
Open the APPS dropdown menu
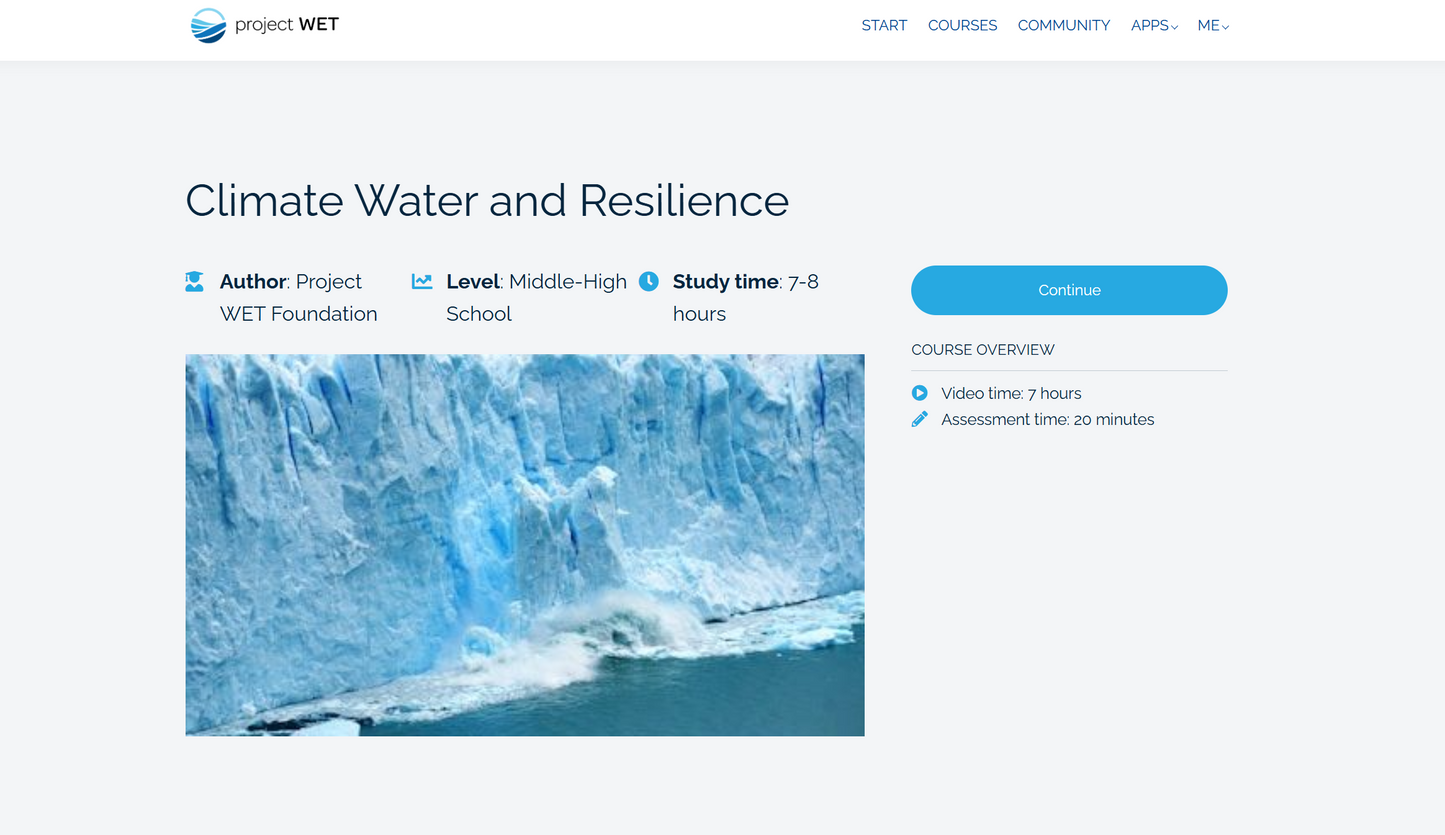[x=1149, y=25]
